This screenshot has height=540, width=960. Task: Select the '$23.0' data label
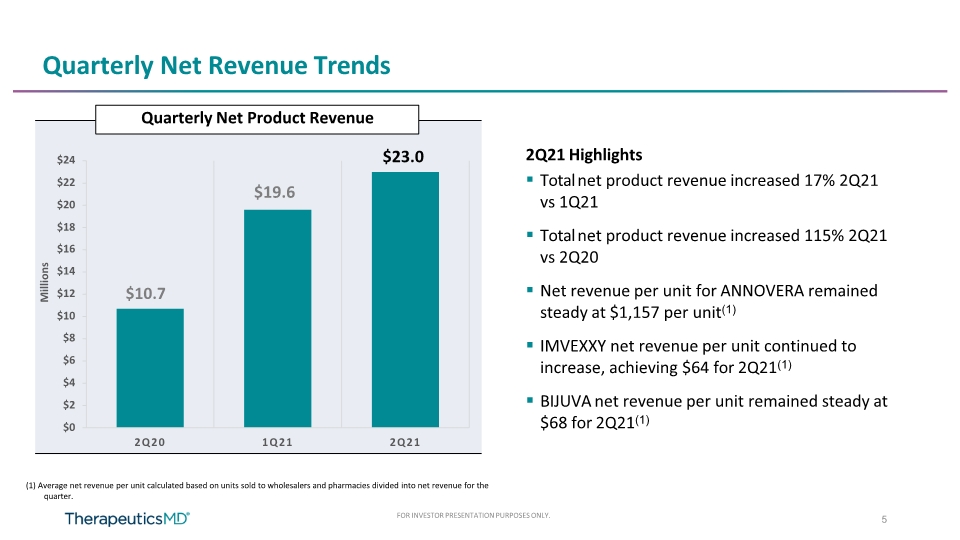tap(403, 157)
